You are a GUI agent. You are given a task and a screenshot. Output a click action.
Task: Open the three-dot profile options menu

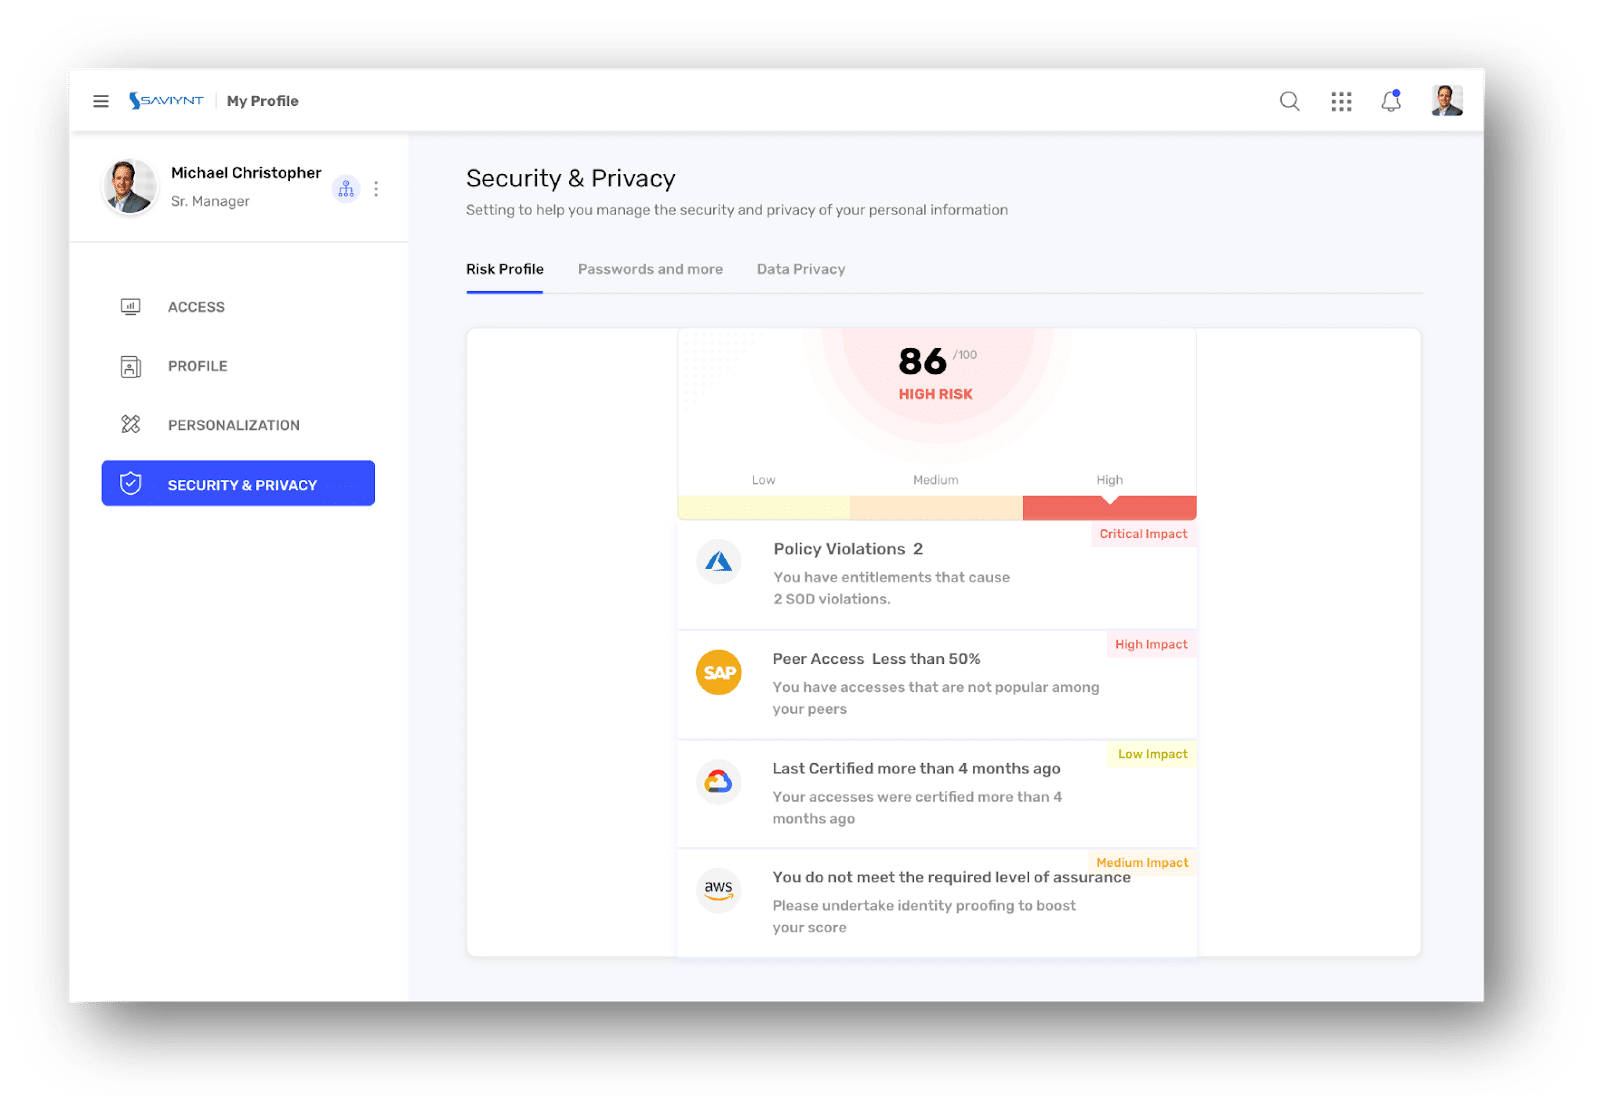click(376, 188)
